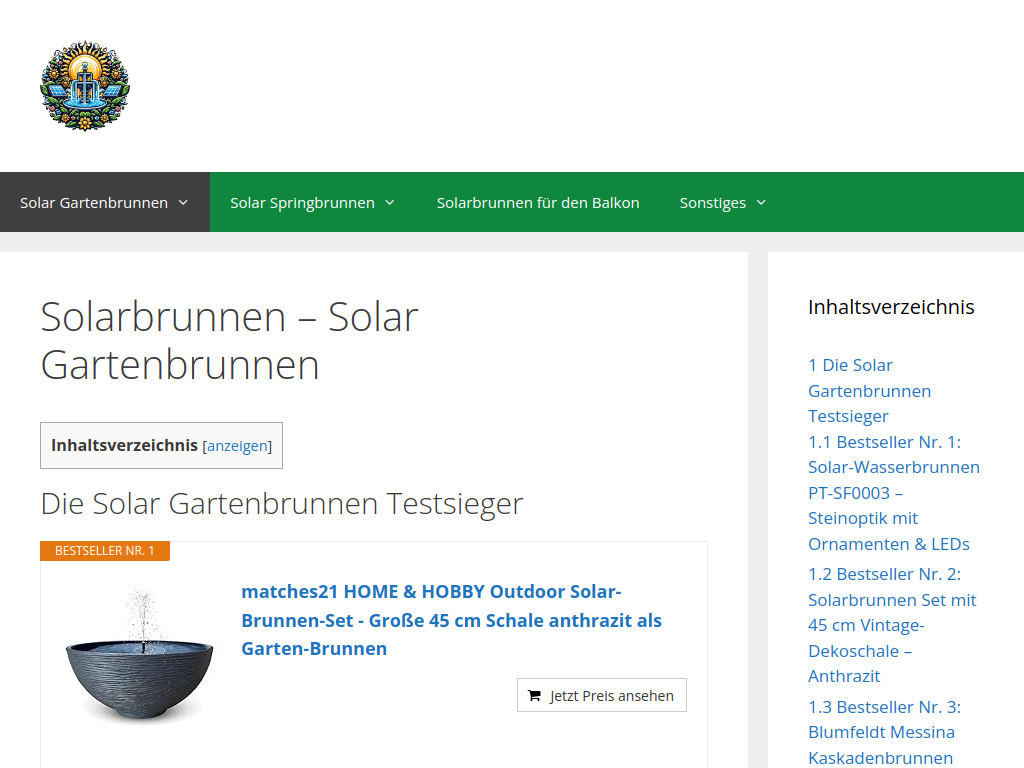
Task: Expand the Solar Springbrunnen menu chevron
Action: (390, 202)
